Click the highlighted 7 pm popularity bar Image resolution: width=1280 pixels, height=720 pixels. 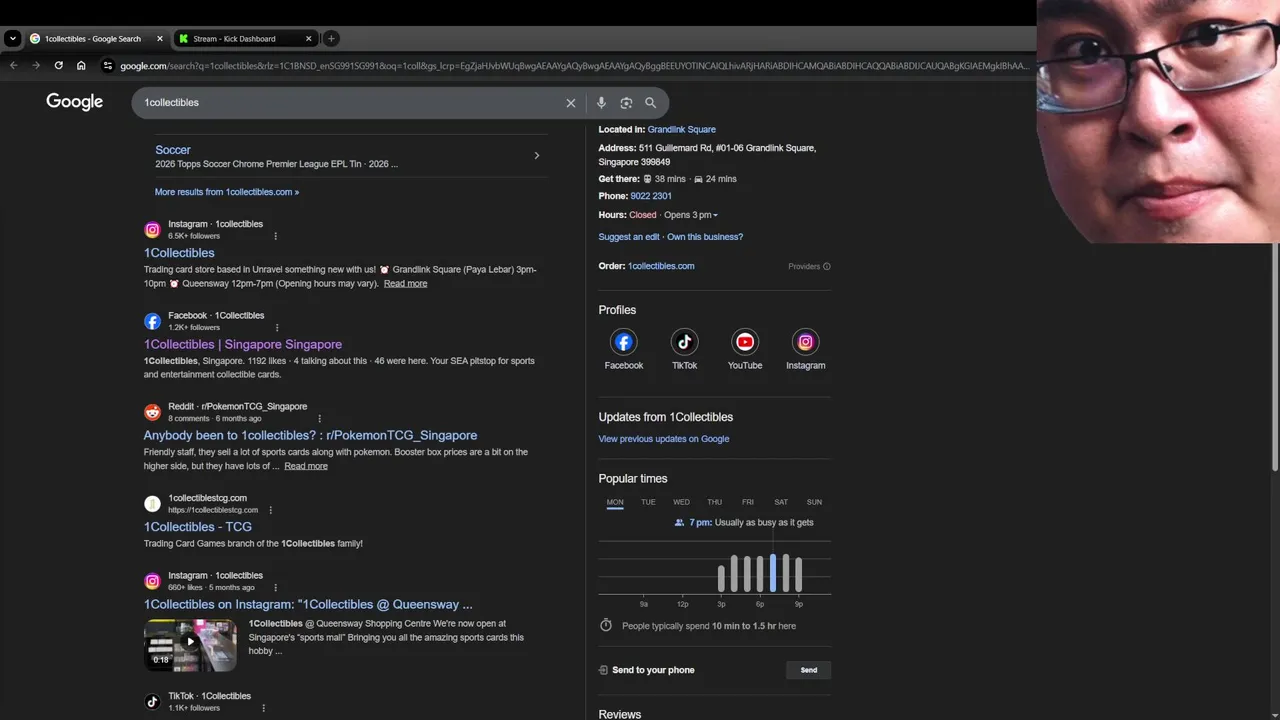coord(773,573)
